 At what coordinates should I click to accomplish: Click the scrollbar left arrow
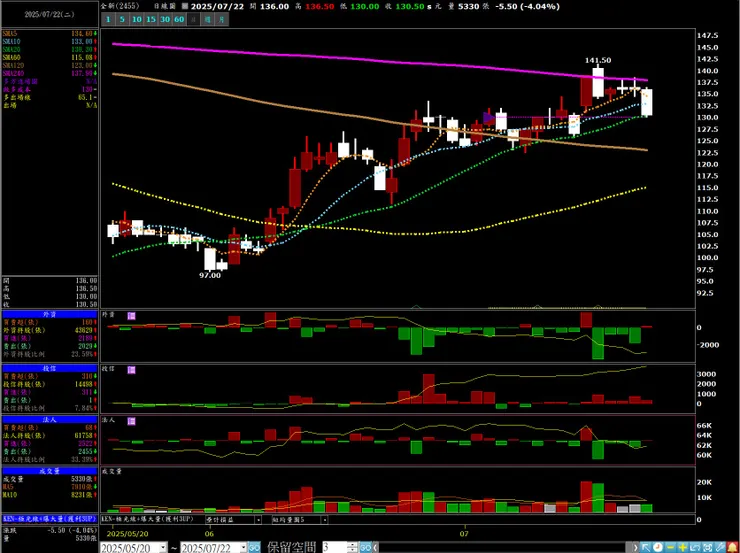[375, 547]
